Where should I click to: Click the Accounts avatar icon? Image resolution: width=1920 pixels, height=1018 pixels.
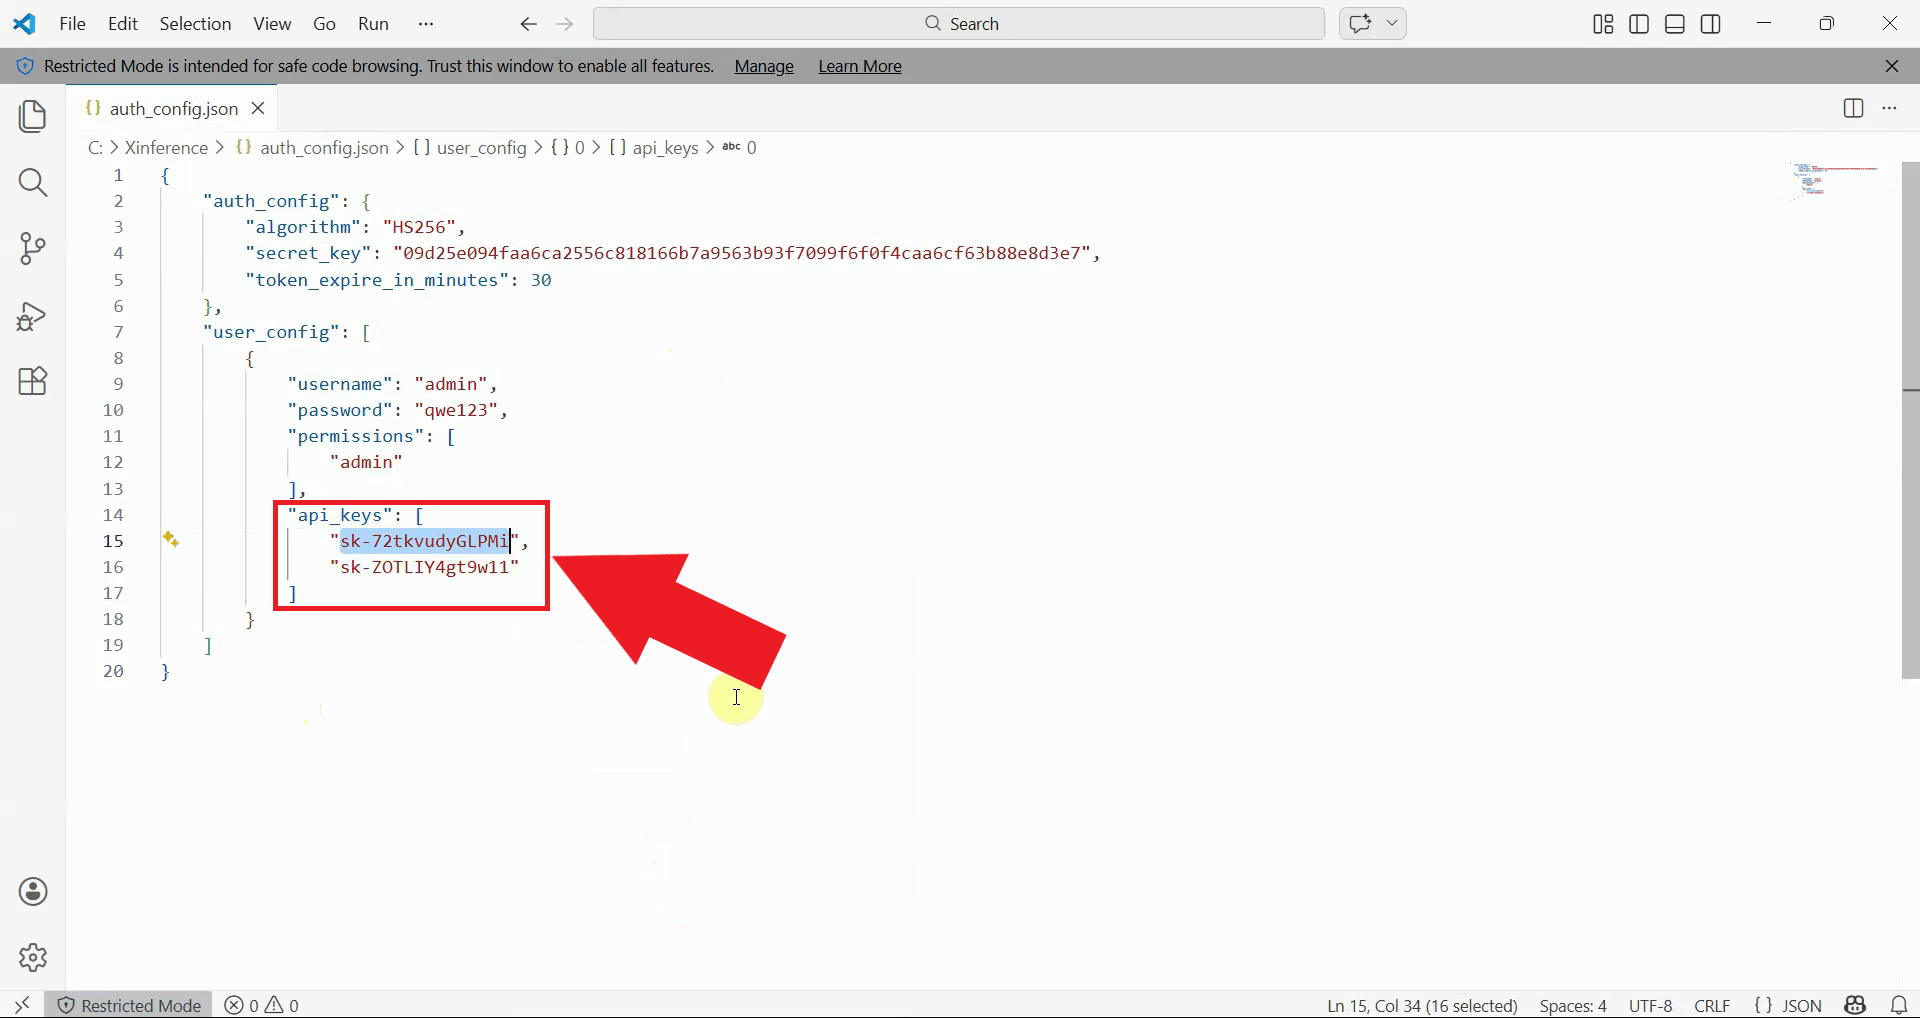[x=33, y=891]
